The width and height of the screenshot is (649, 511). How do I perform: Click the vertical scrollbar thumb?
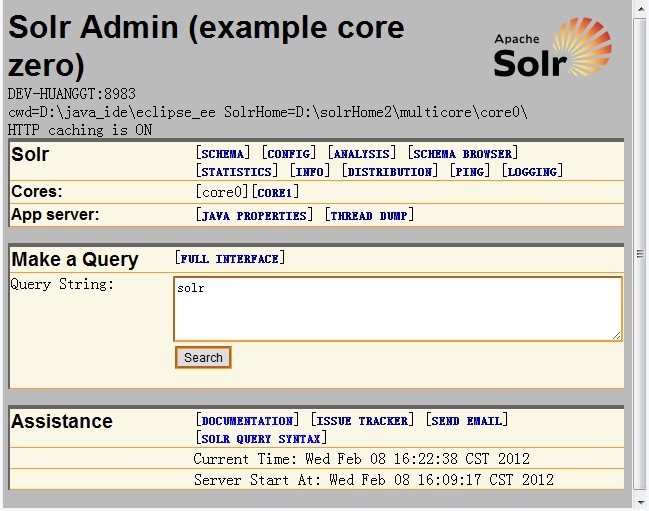pyautogui.click(x=640, y=254)
